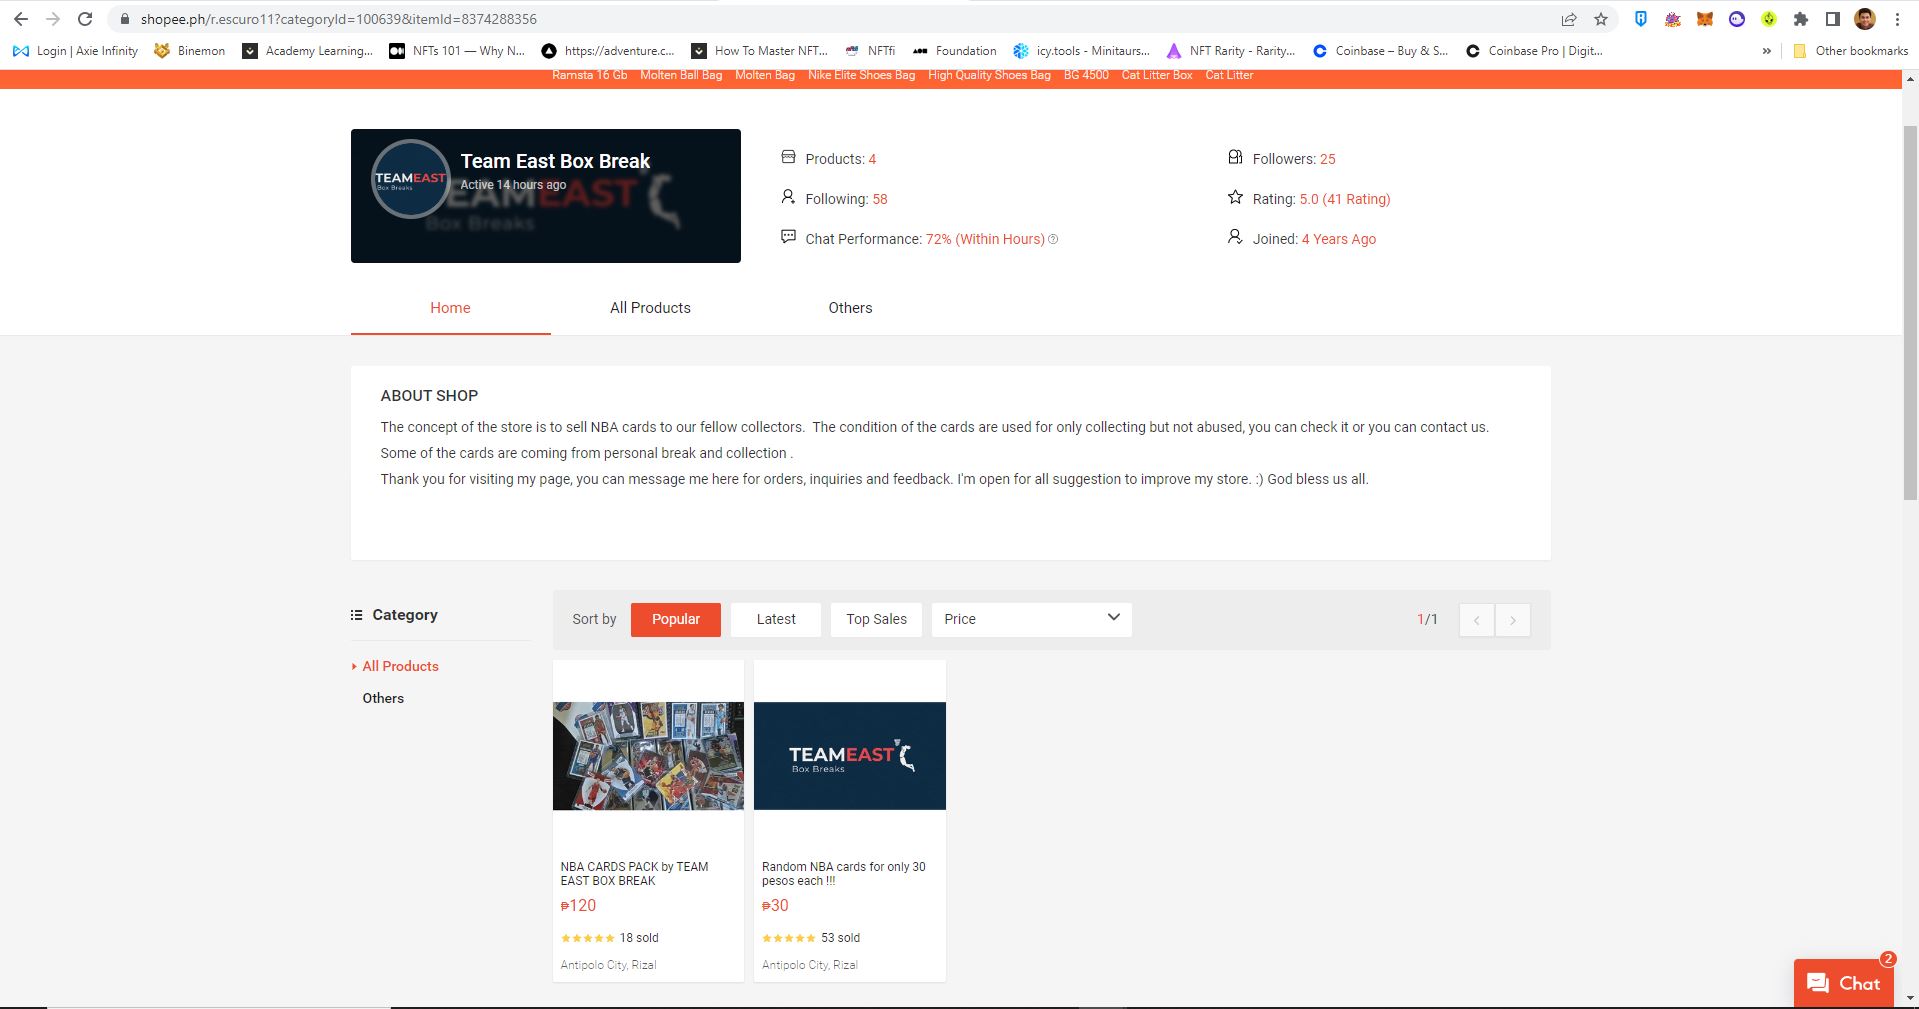Open the NFTs 101 bookmark

click(457, 51)
